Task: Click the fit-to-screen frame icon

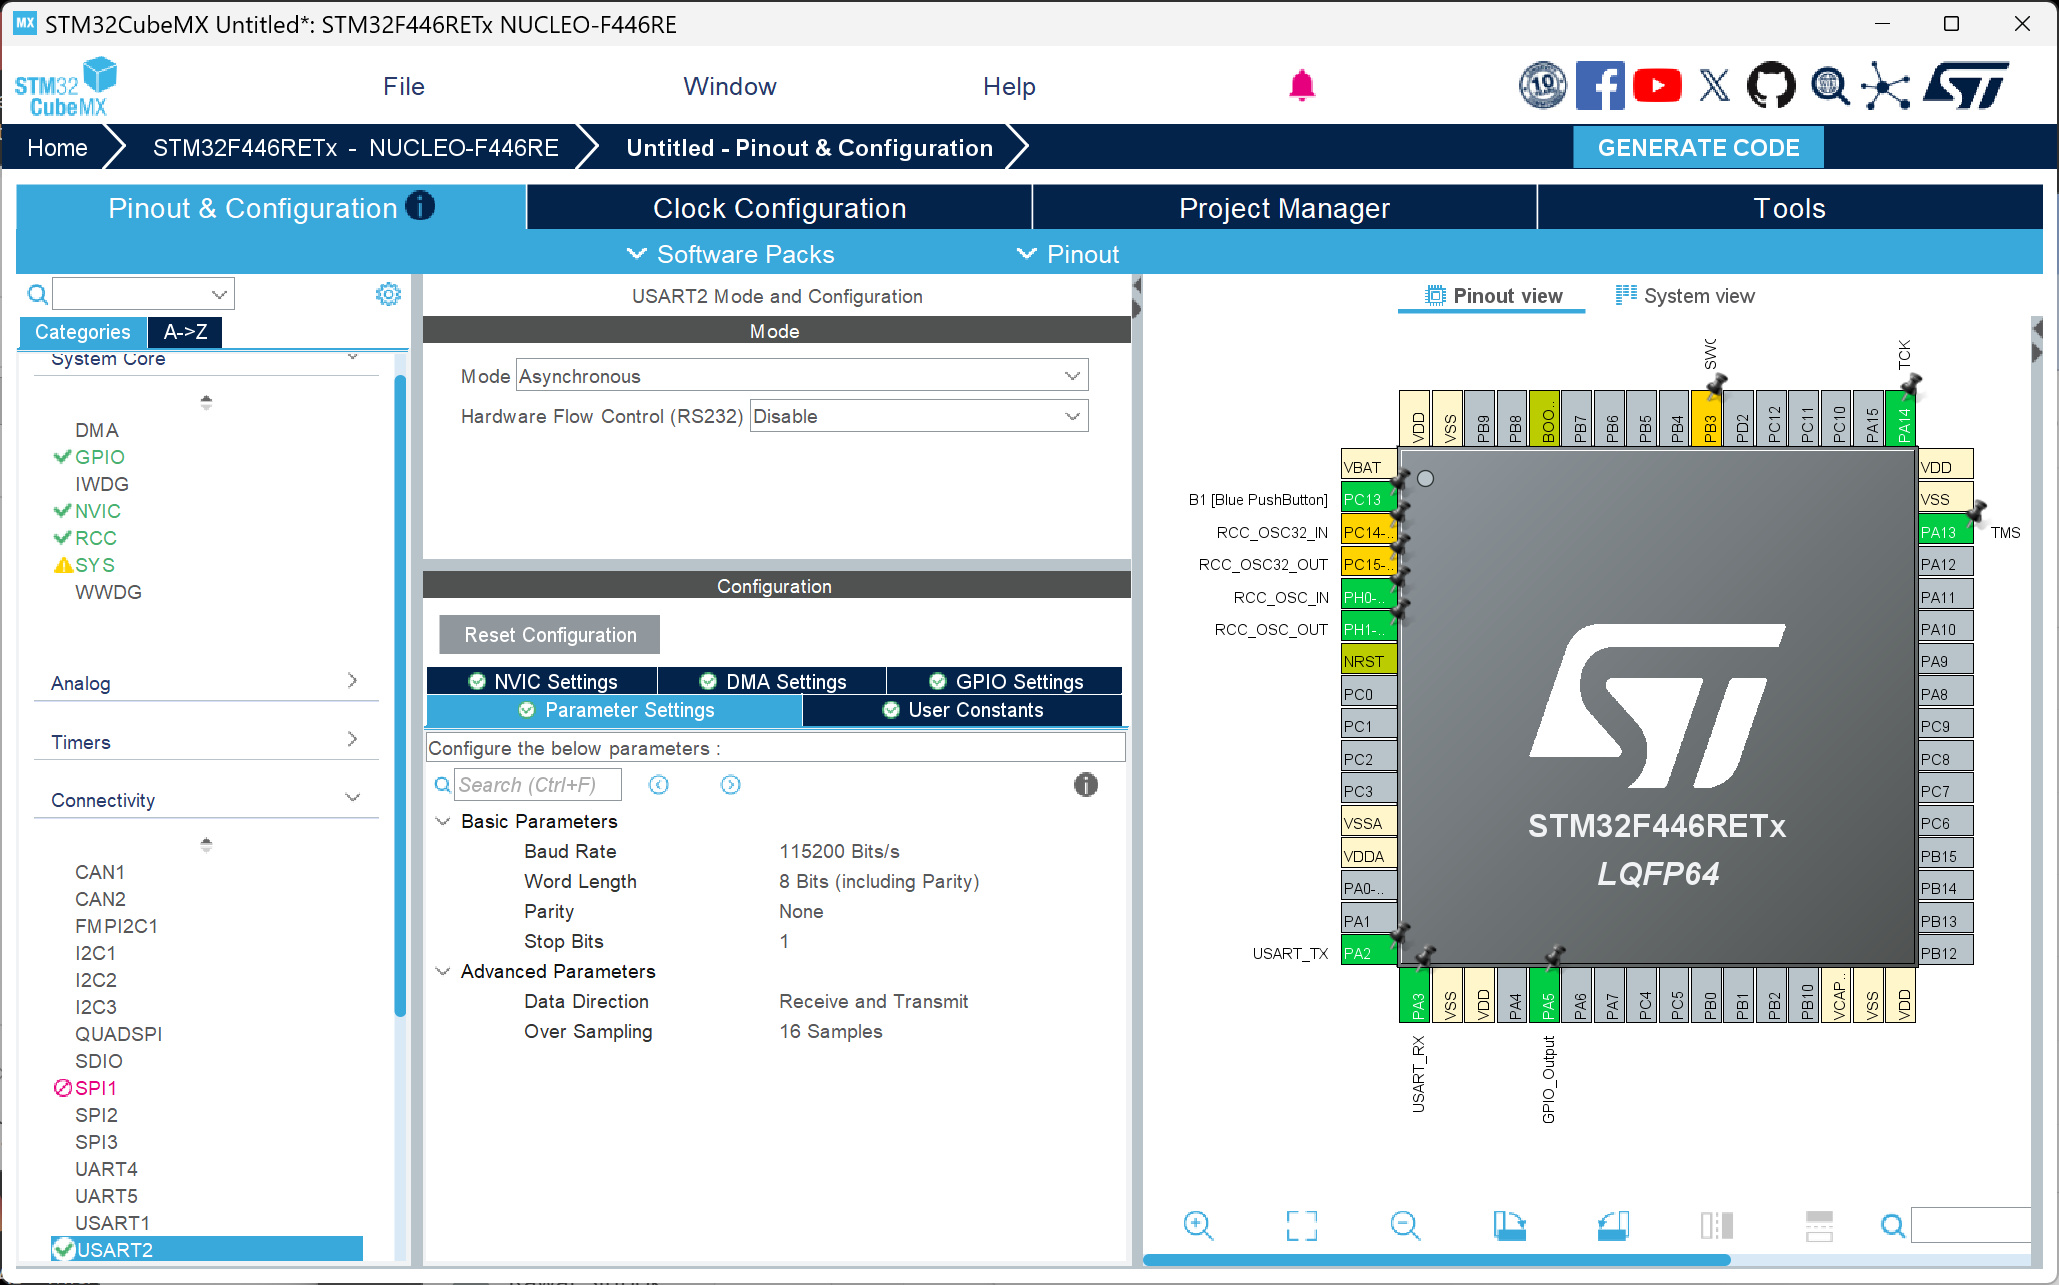Action: (1301, 1225)
